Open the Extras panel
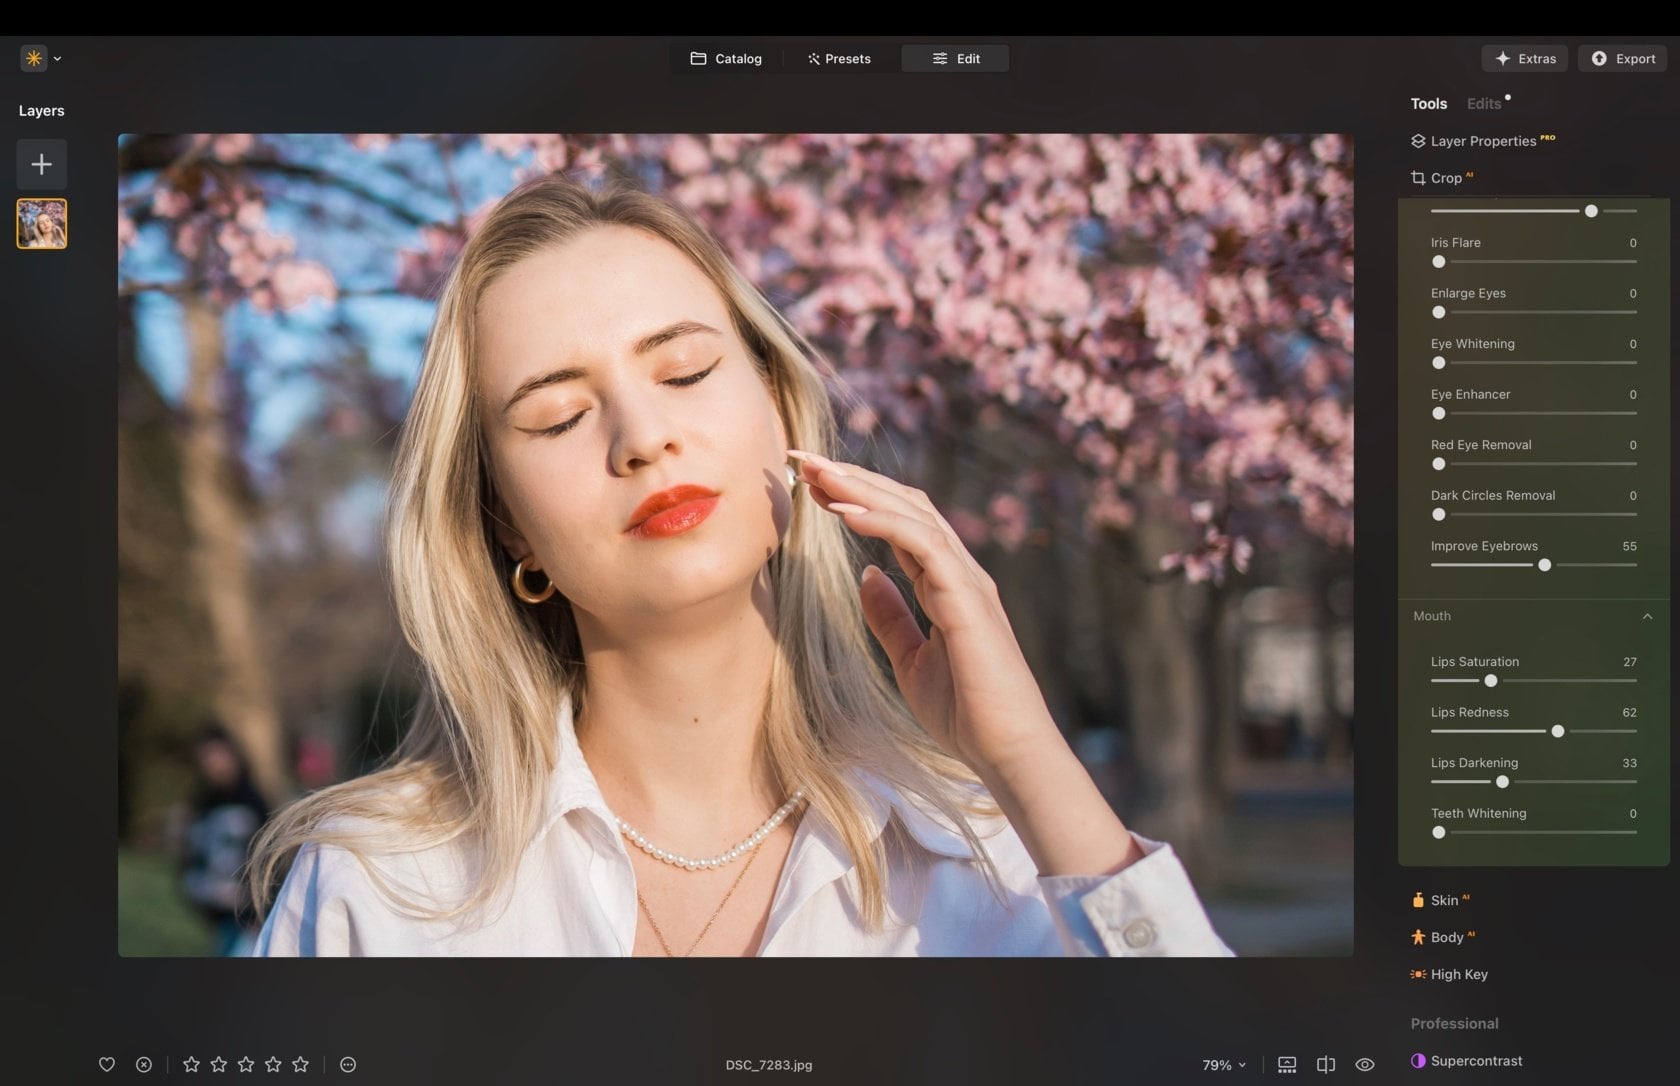The width and height of the screenshot is (1680, 1086). point(1524,58)
